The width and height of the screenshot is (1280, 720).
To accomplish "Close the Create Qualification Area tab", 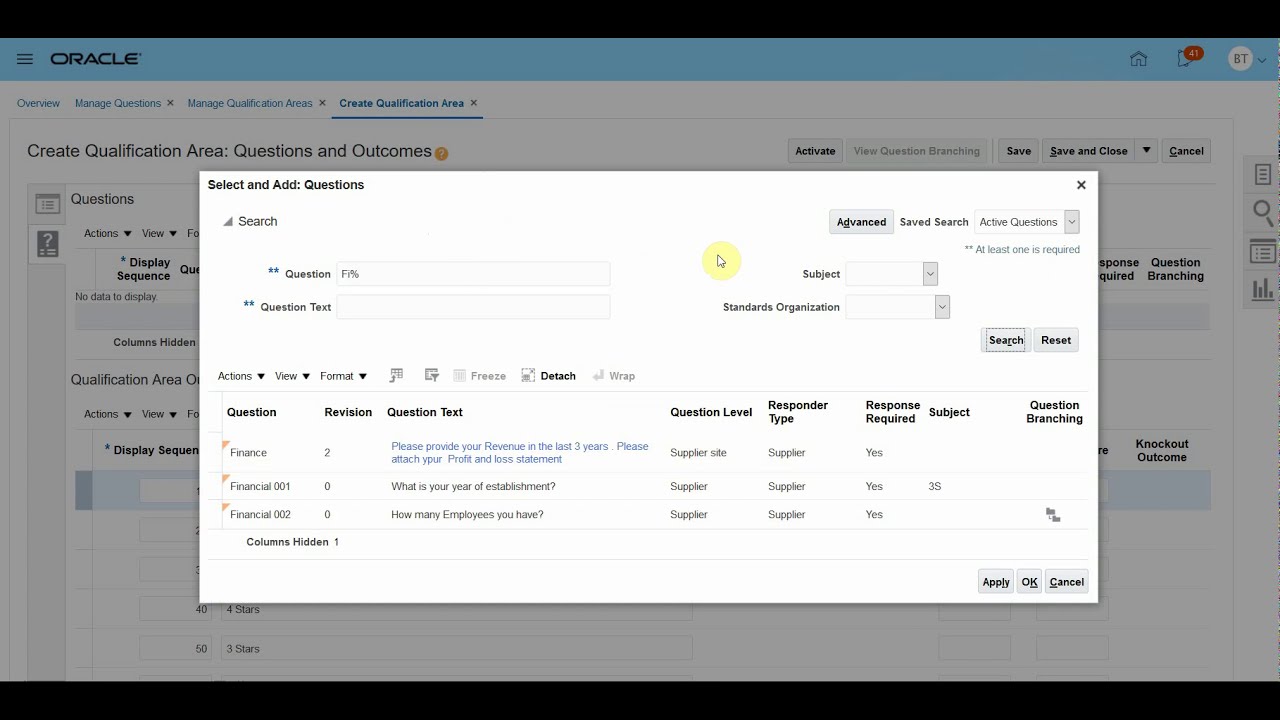I will [474, 103].
